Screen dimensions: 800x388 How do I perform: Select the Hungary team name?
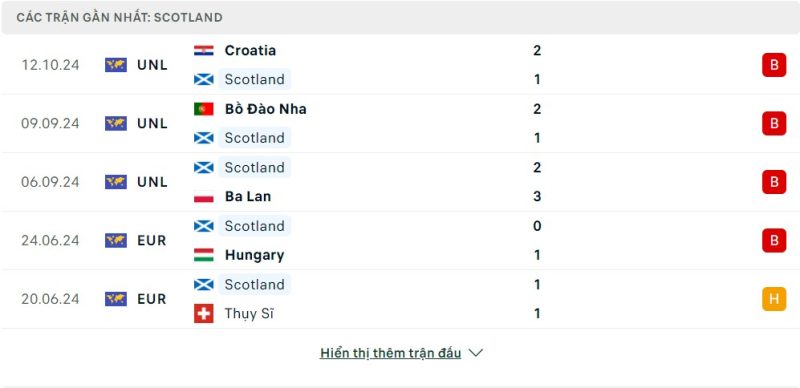[254, 255]
